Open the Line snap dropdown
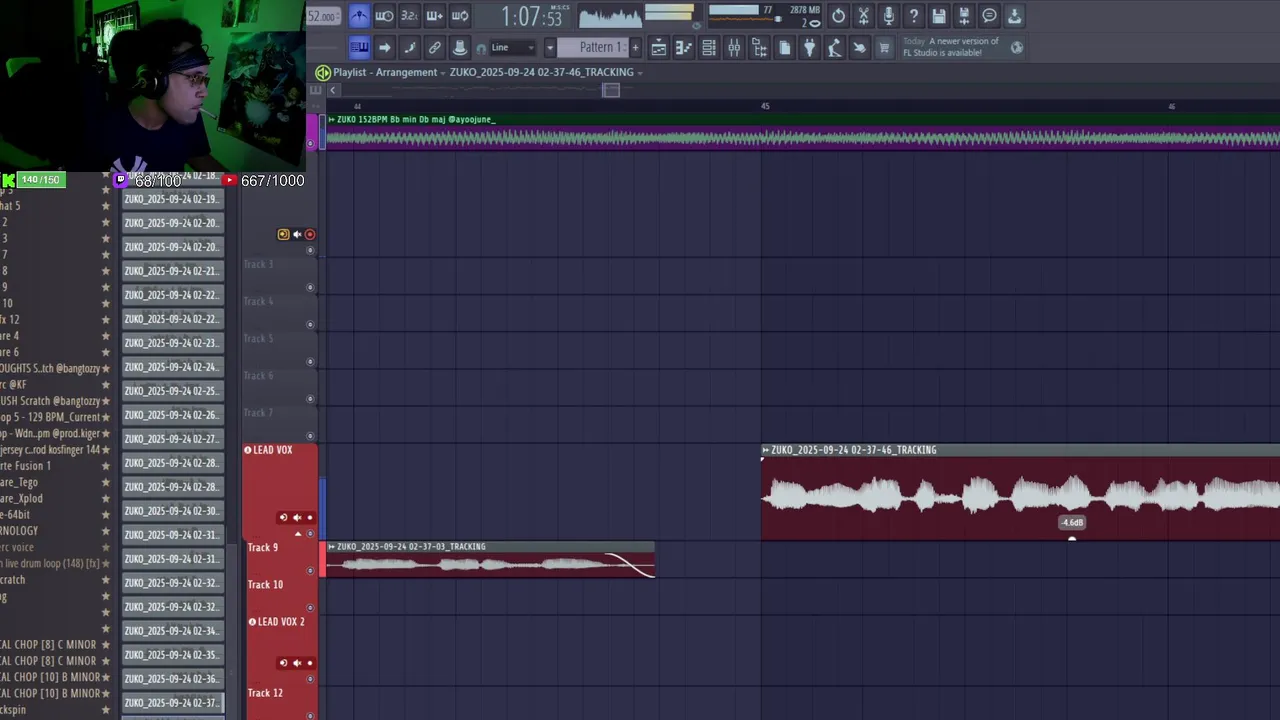This screenshot has height=720, width=1280. point(513,47)
